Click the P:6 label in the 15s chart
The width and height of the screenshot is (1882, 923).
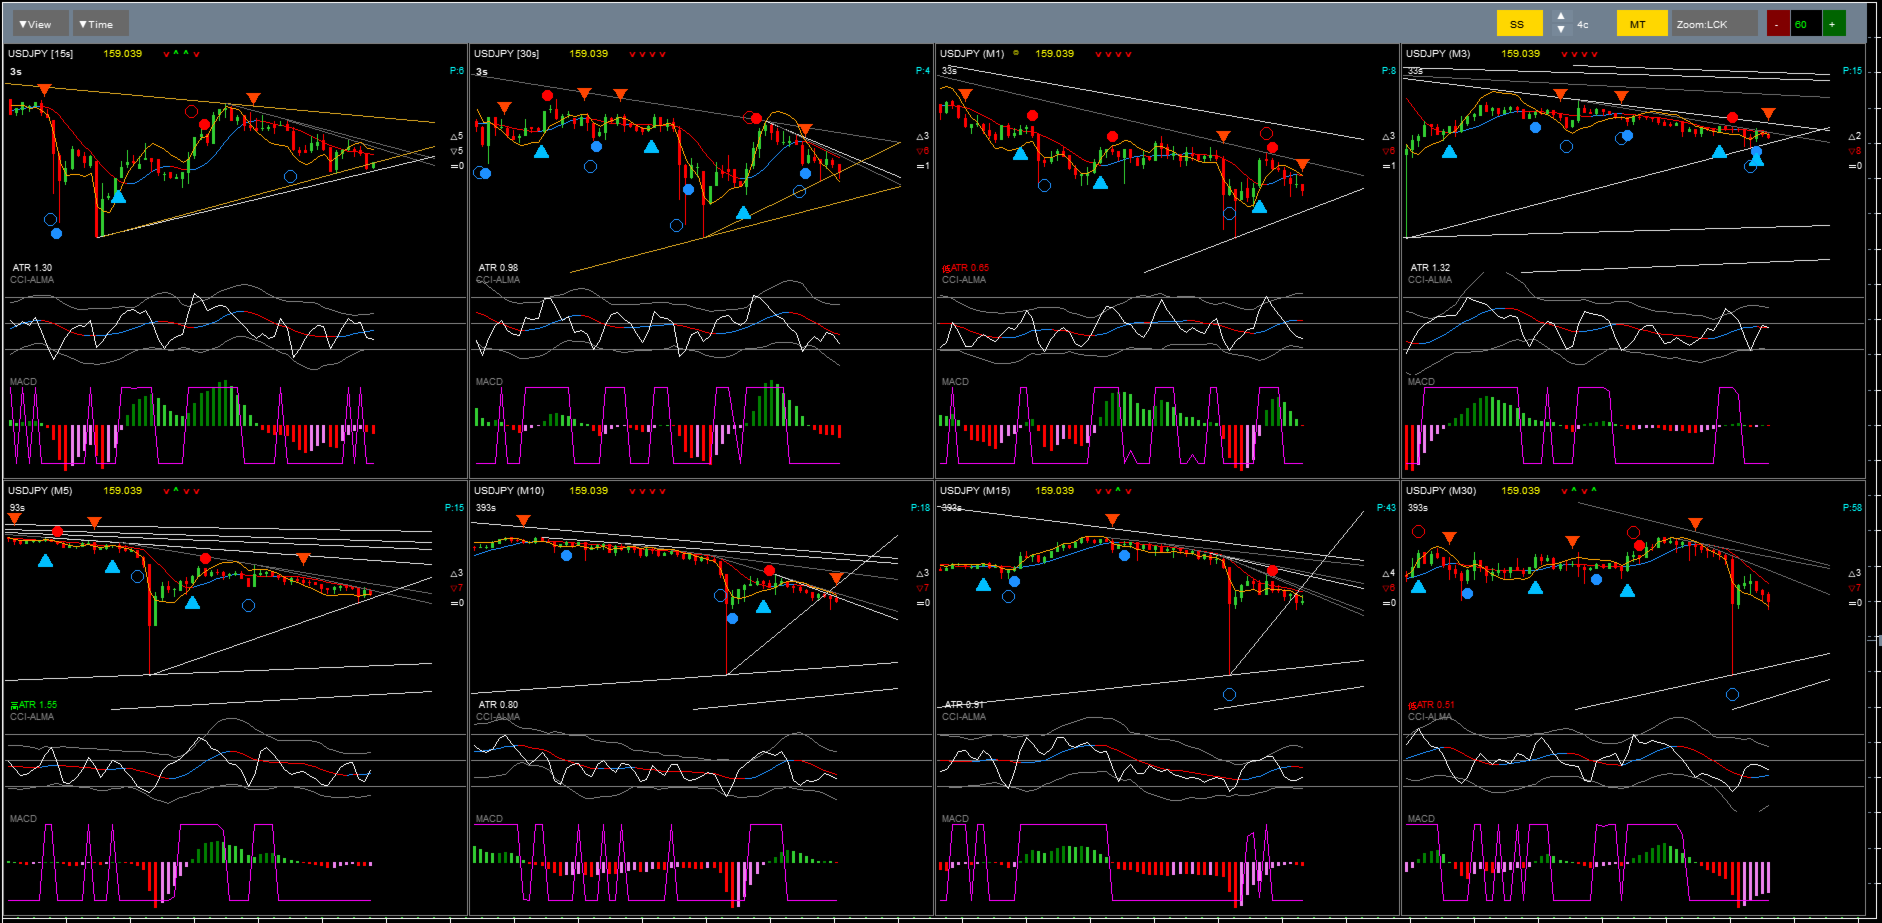(x=456, y=71)
